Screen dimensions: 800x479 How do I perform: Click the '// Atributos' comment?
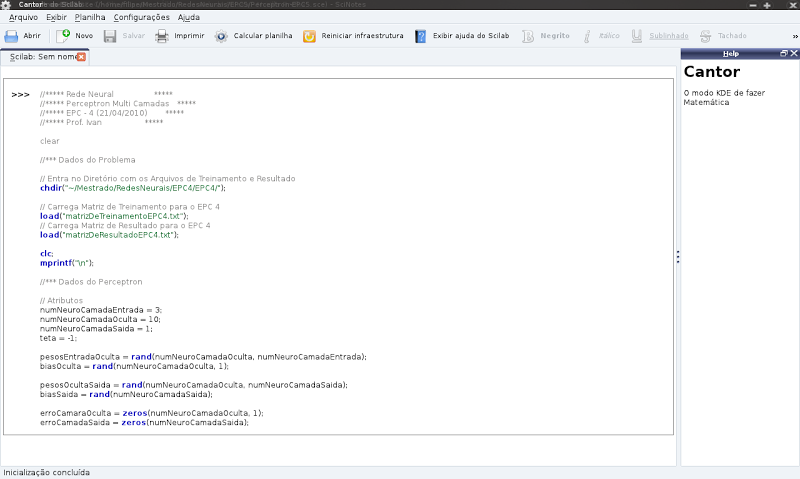(x=61, y=300)
